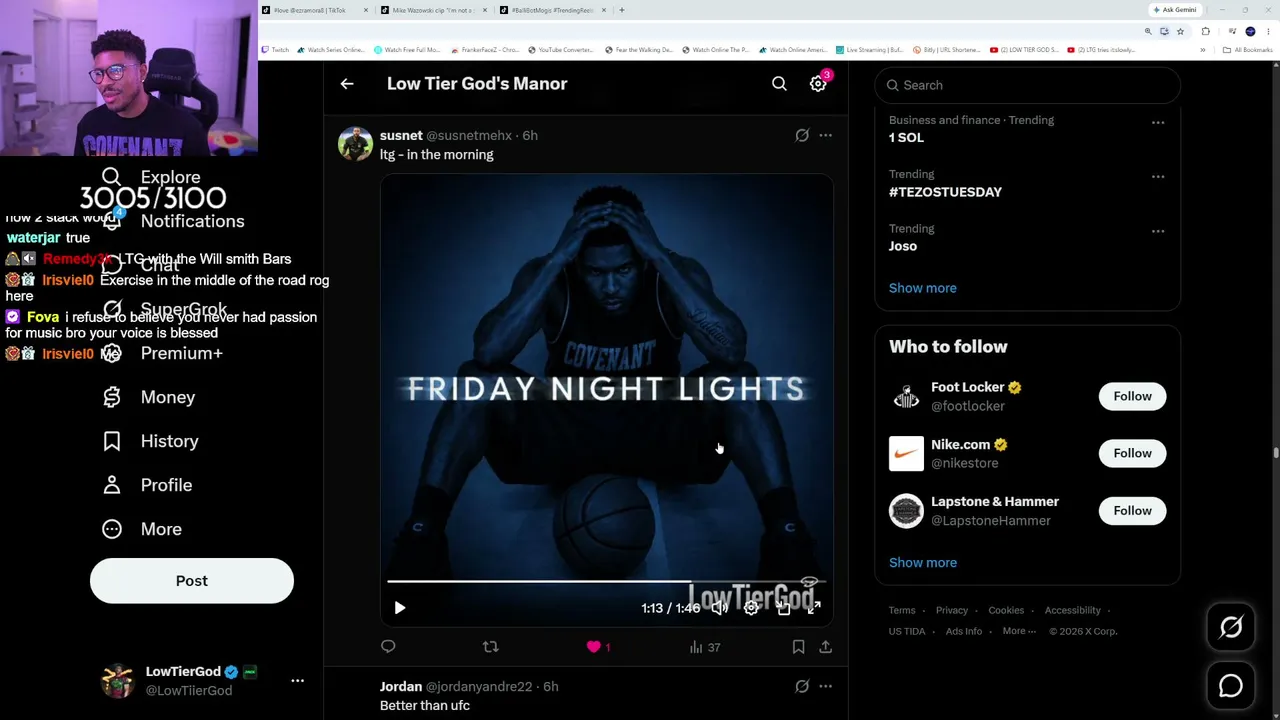
Task: Focus the X Search field
Action: coord(1027,85)
